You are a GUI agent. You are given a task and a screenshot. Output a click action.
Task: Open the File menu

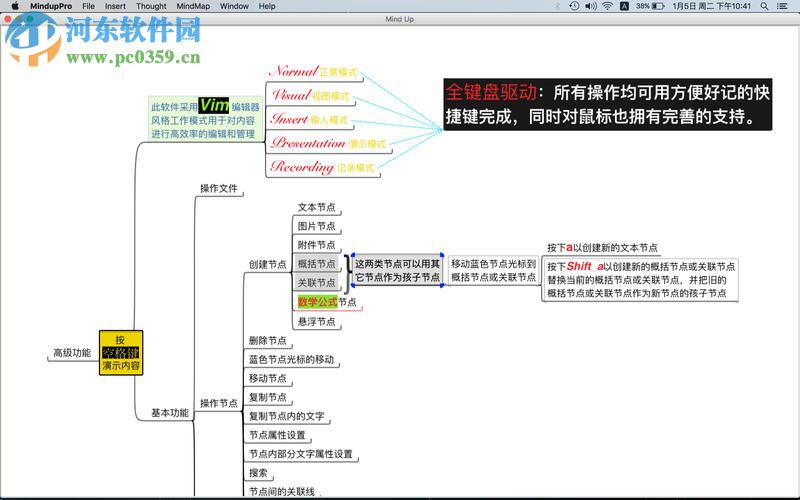[88, 6]
